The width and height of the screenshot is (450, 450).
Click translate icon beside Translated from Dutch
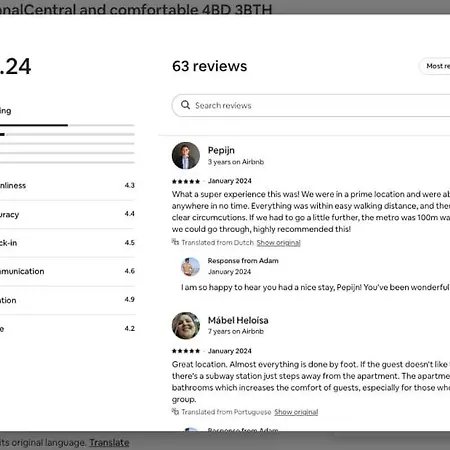(x=175, y=242)
